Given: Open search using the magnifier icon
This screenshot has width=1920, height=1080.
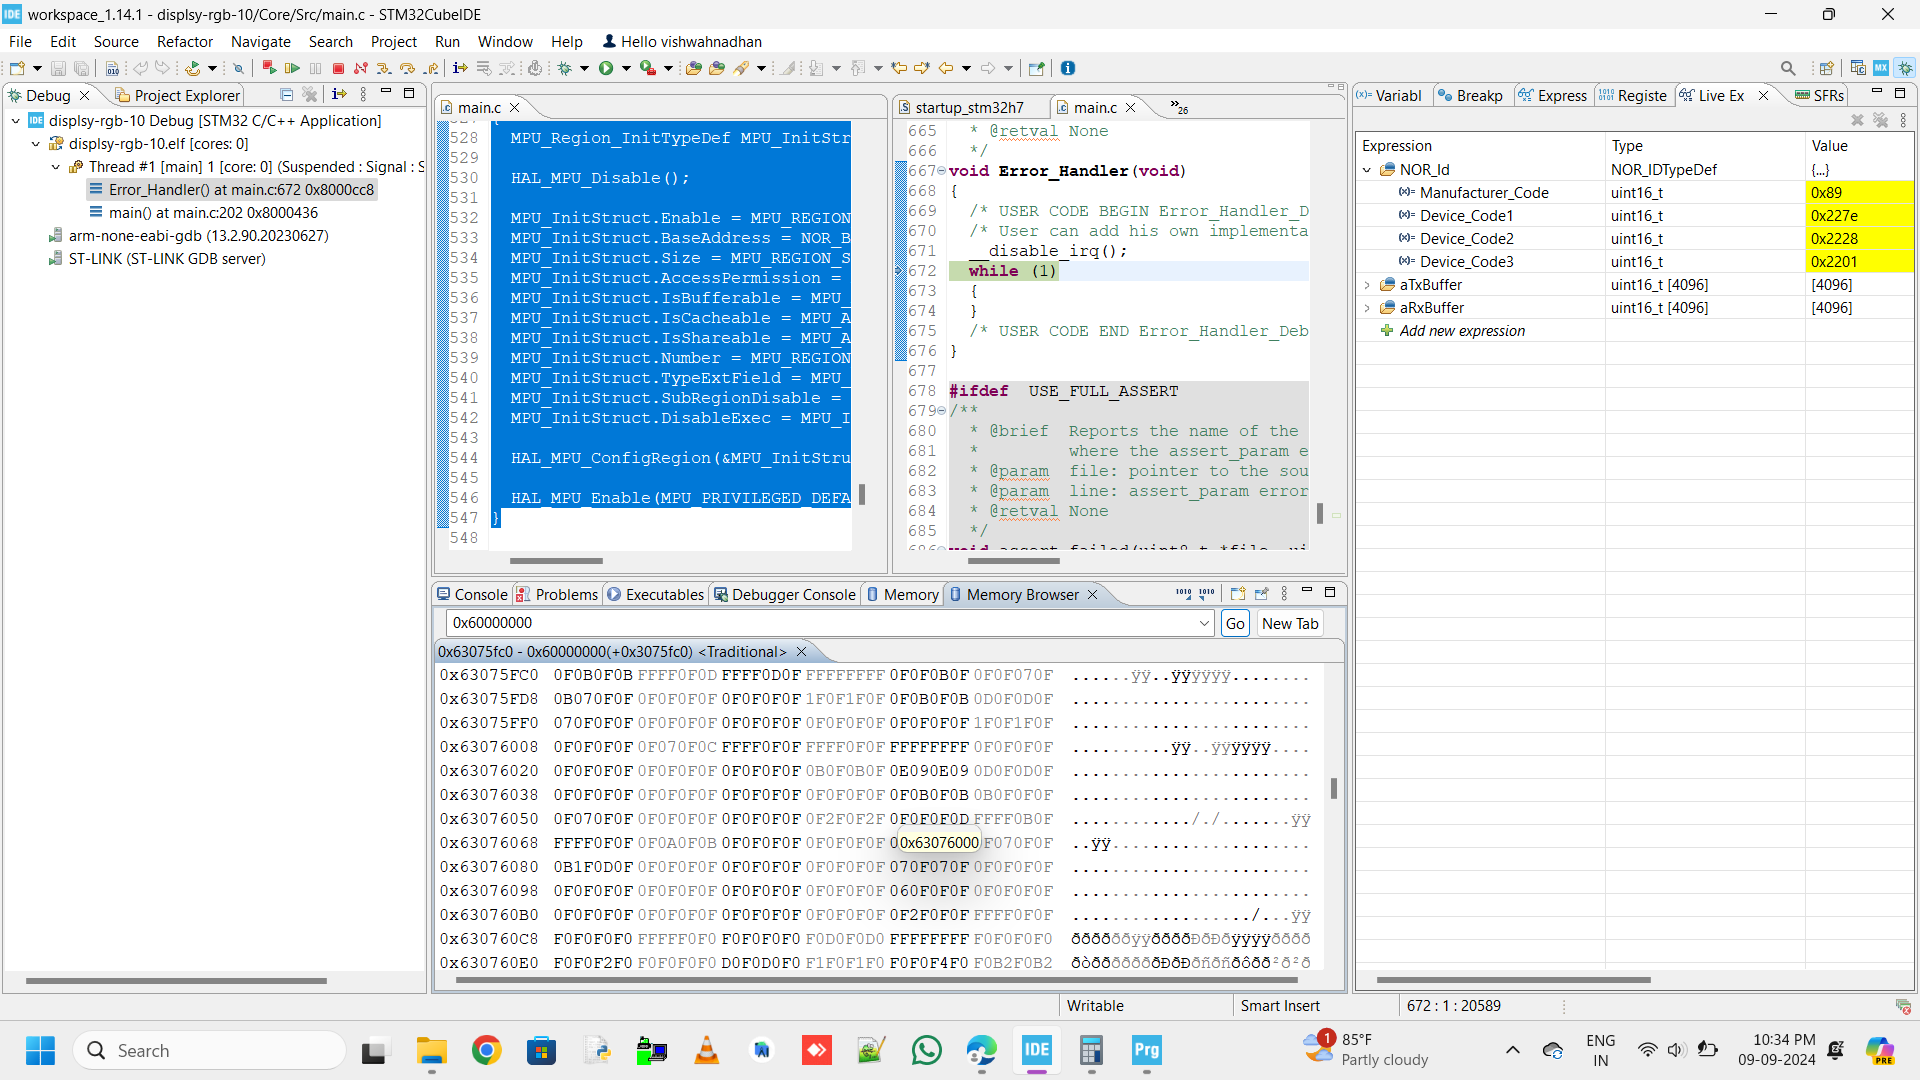Looking at the screenshot, I should coord(1788,68).
